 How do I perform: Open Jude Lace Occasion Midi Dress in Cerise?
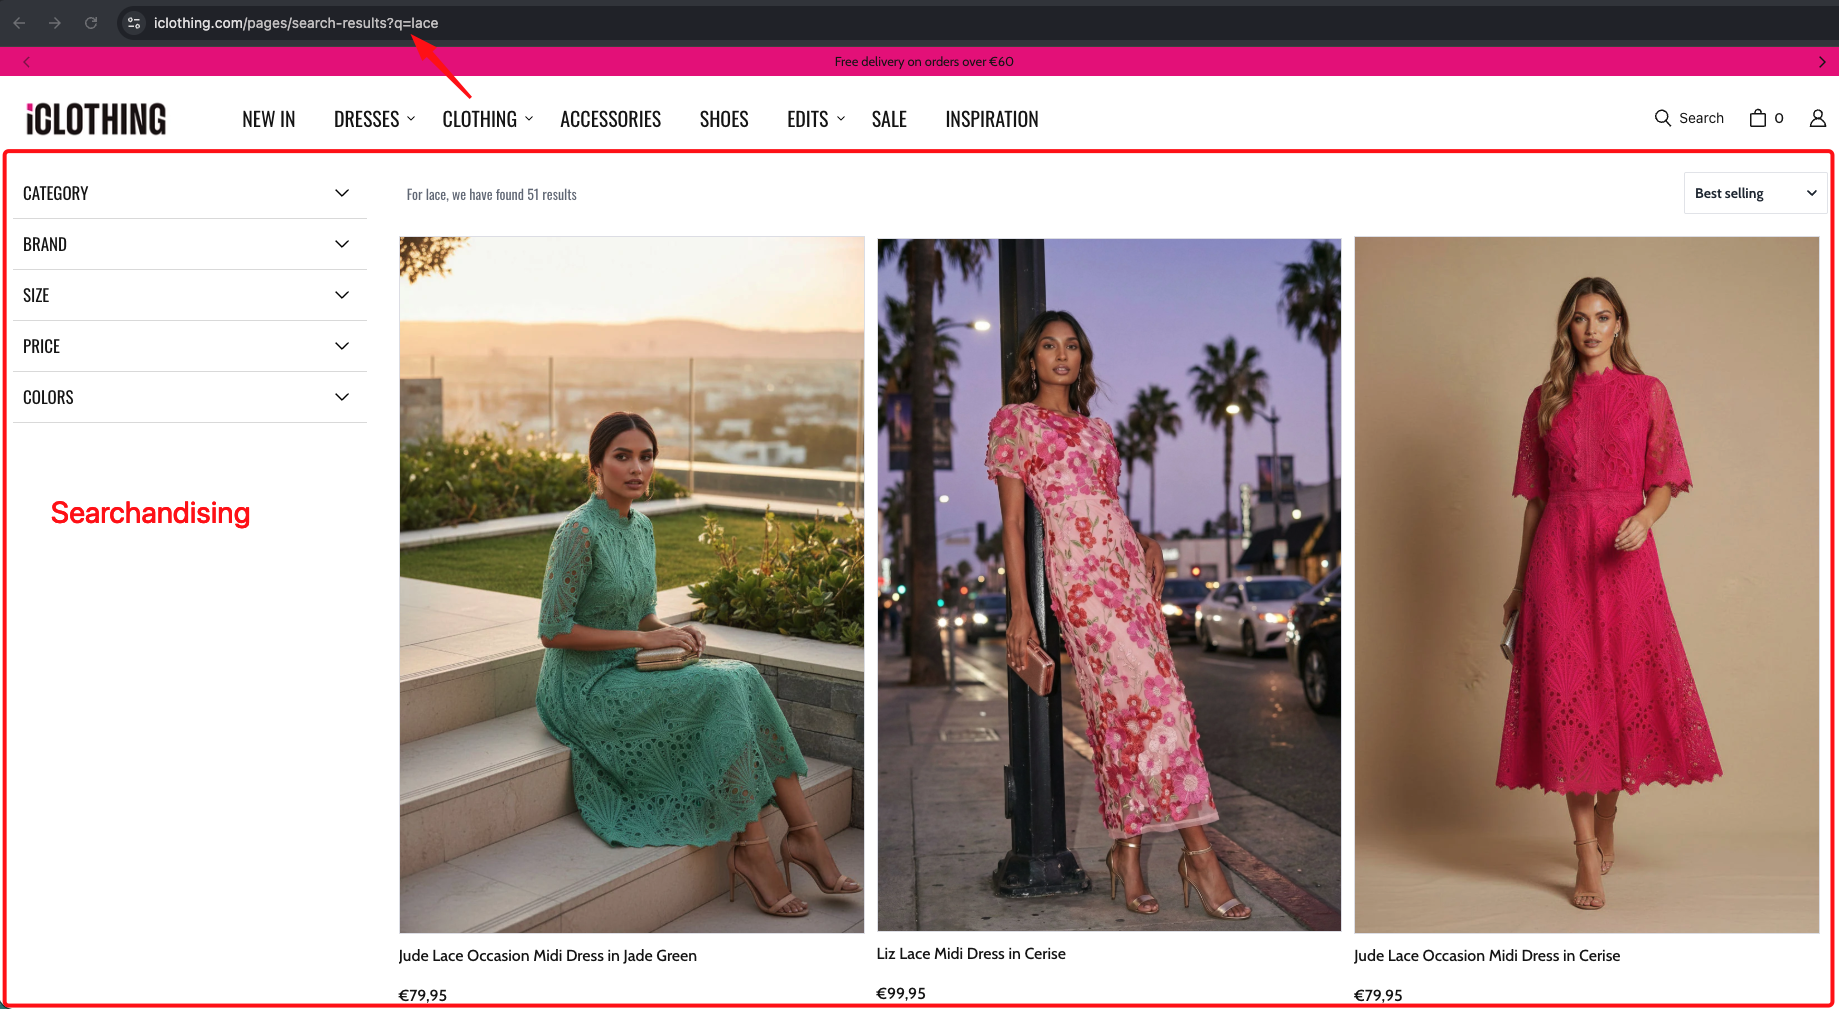[1487, 955]
